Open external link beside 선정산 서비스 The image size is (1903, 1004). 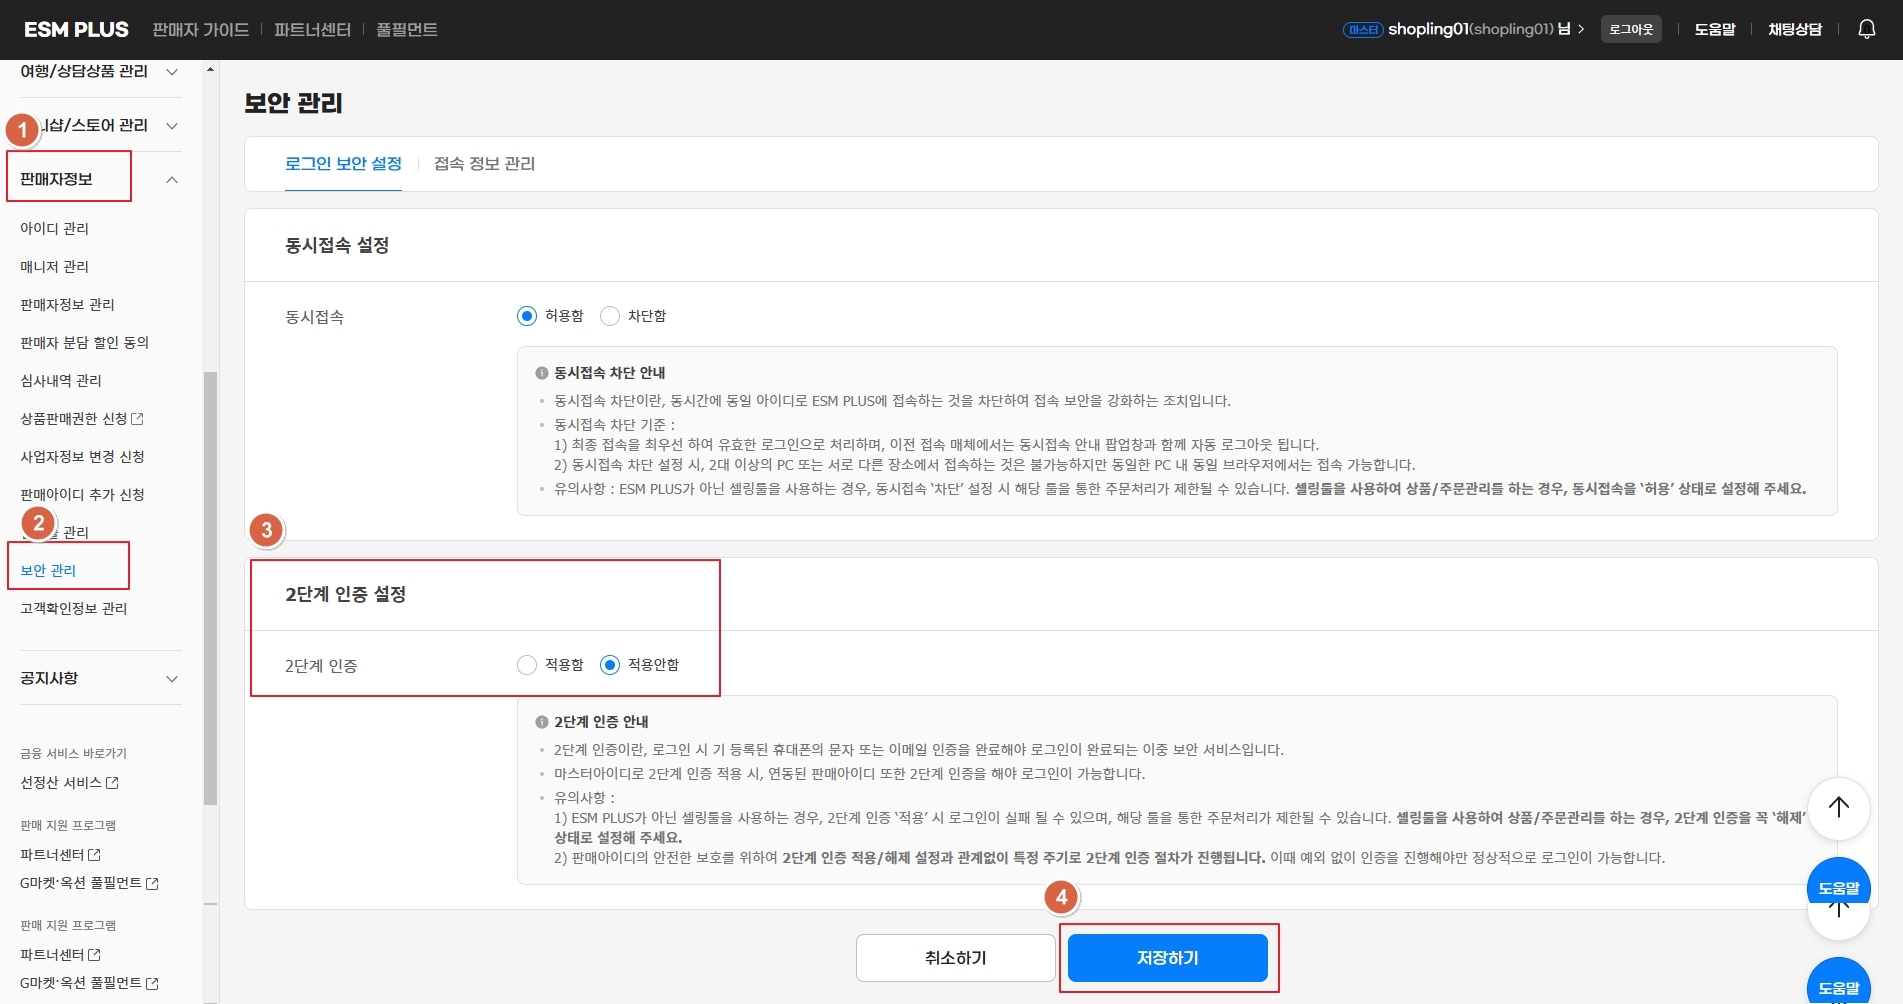tap(113, 784)
